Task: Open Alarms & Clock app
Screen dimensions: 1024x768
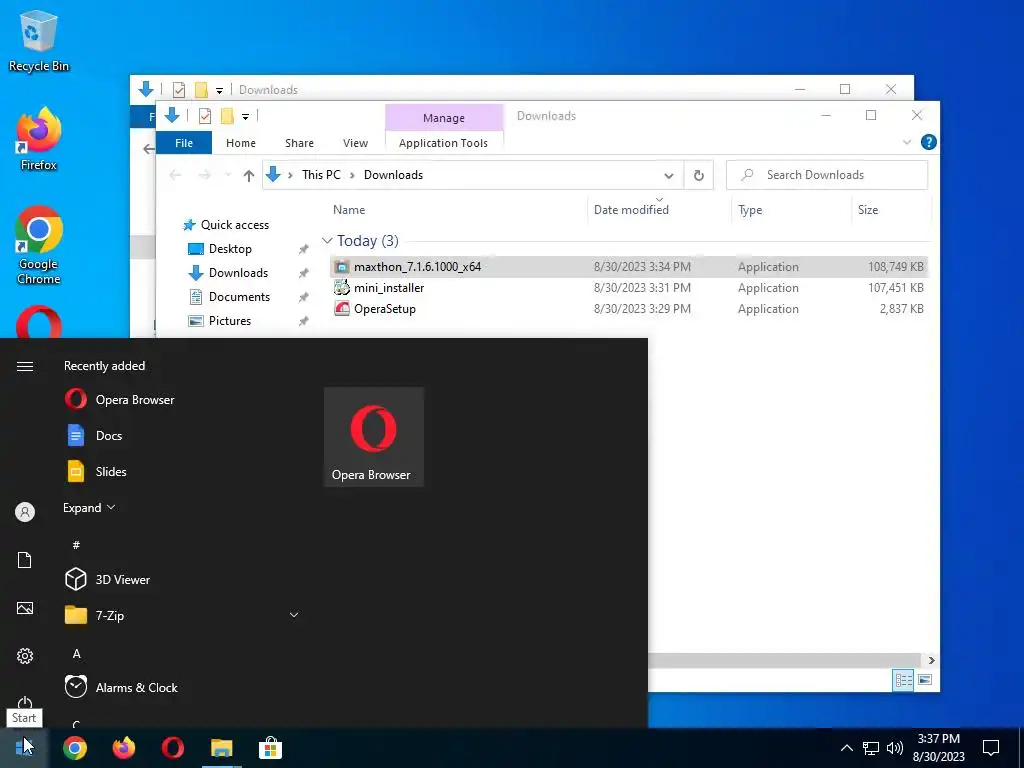Action: point(183,688)
